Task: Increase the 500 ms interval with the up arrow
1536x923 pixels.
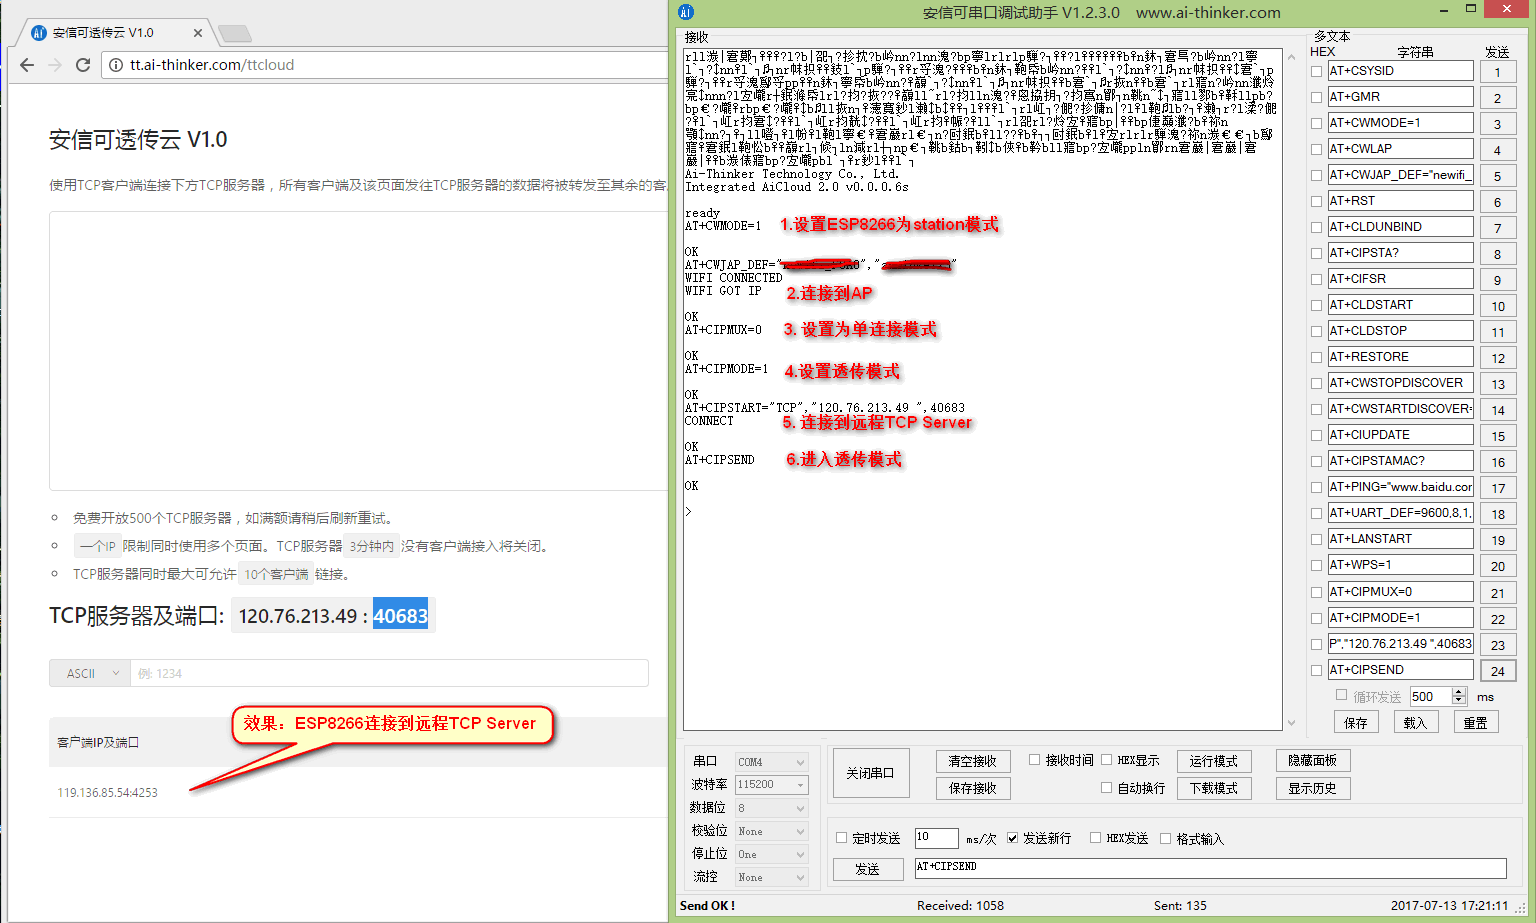Action: (1459, 692)
